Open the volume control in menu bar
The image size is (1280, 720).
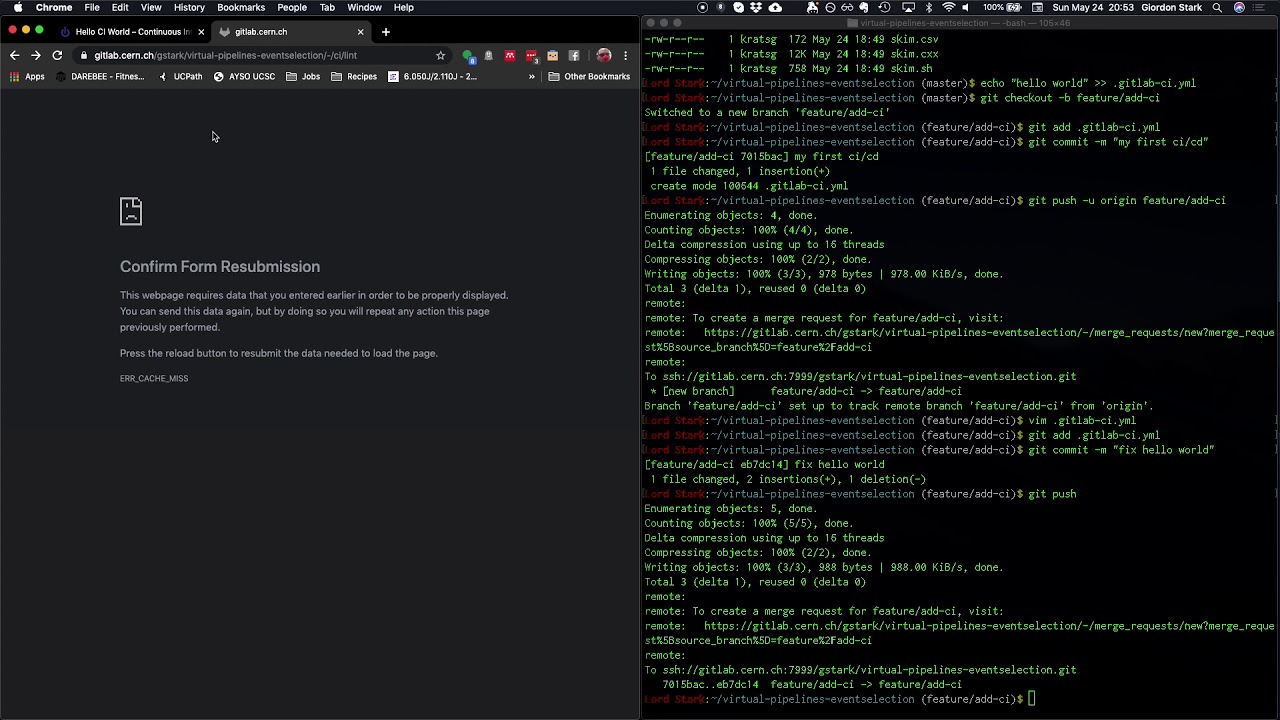[x=965, y=7]
